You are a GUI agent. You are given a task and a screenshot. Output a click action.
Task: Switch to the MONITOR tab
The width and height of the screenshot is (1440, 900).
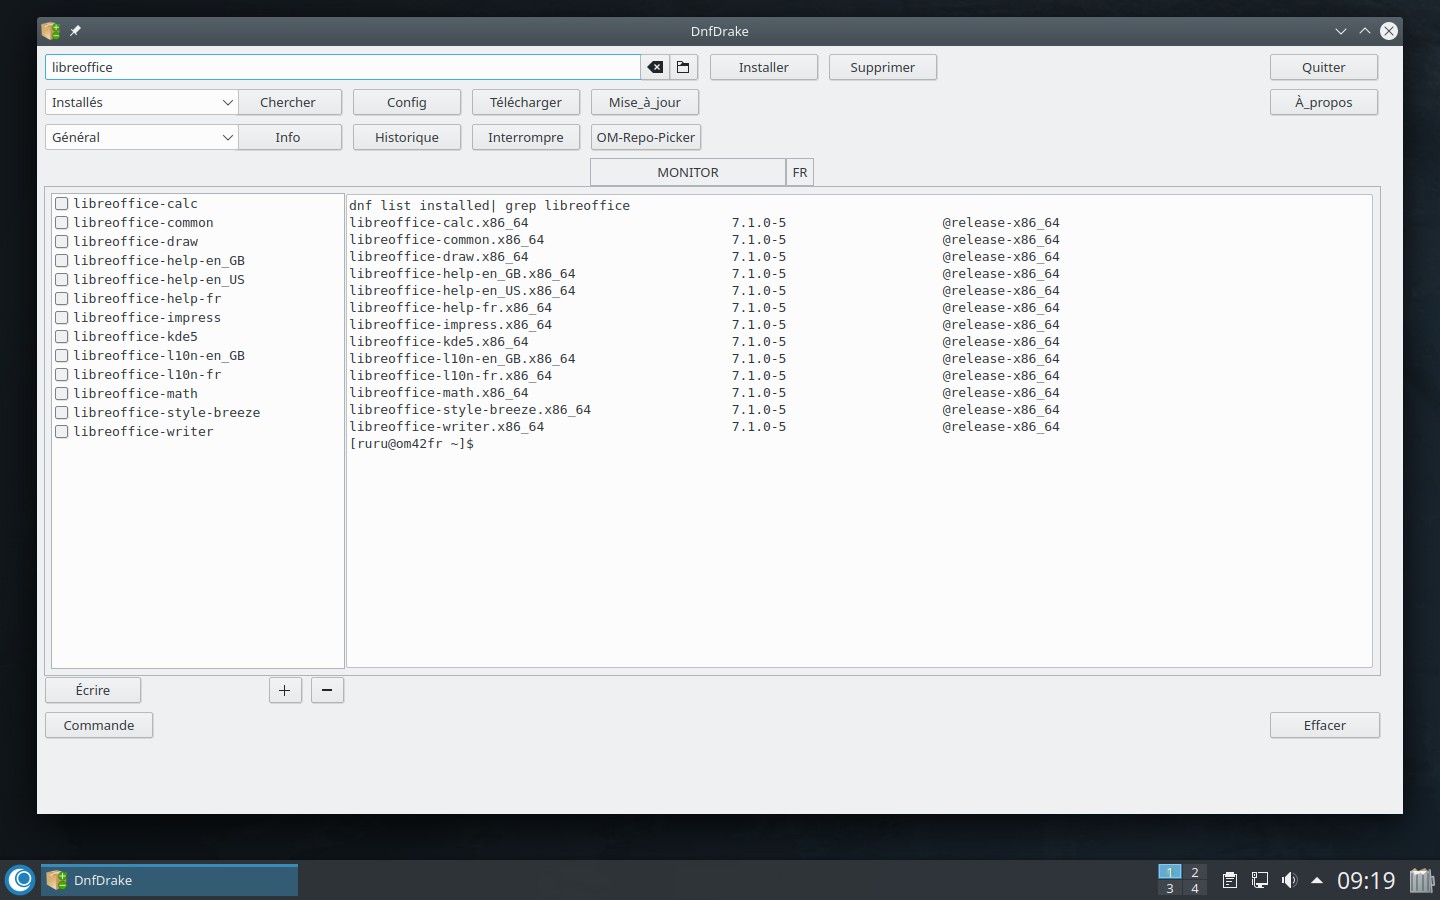point(688,172)
